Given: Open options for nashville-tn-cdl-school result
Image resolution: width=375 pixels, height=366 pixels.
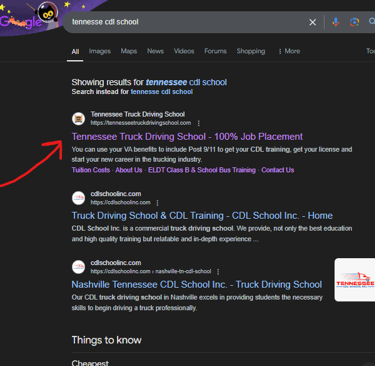Looking at the screenshot, I should (218, 272).
